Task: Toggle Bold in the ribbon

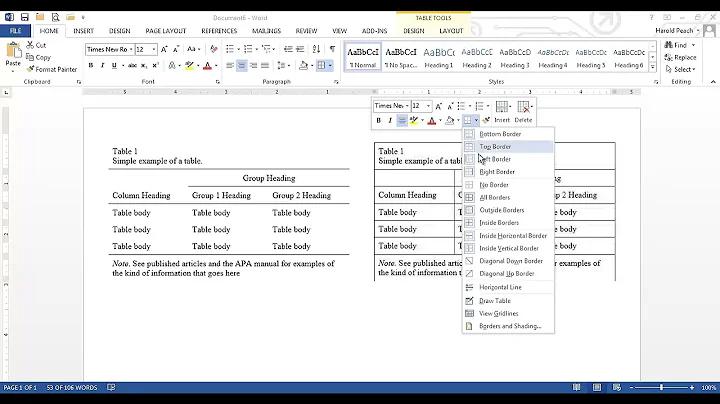Action: [x=91, y=66]
